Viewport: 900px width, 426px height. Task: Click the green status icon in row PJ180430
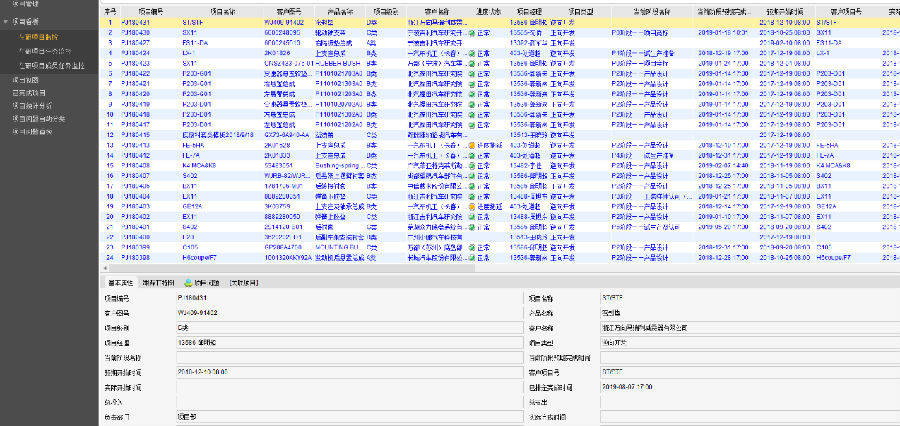[x=472, y=32]
